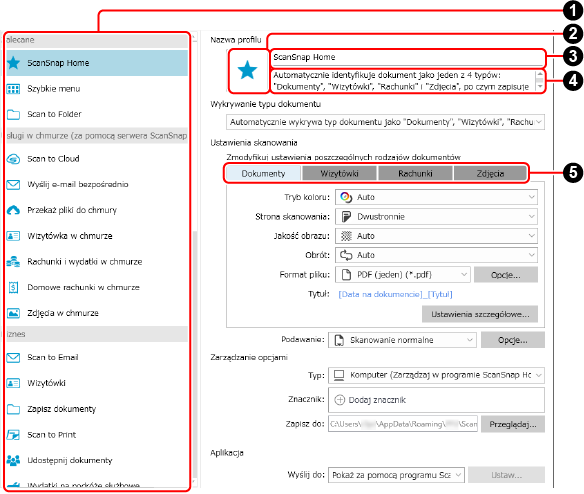Screen dimensions: 584x494
Task: Open the Data na dokumencie title link
Action: pyautogui.click(x=380, y=294)
